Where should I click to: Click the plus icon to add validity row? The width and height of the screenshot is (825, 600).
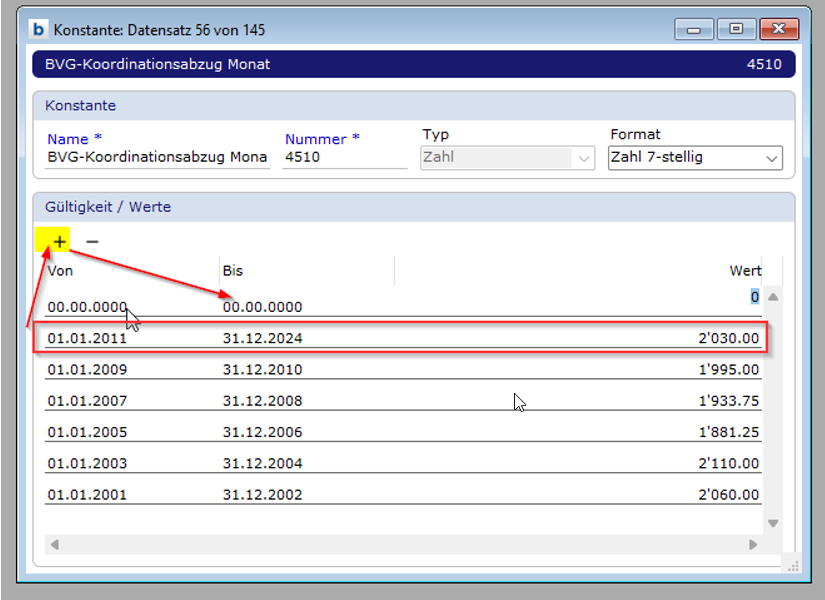[x=59, y=241]
